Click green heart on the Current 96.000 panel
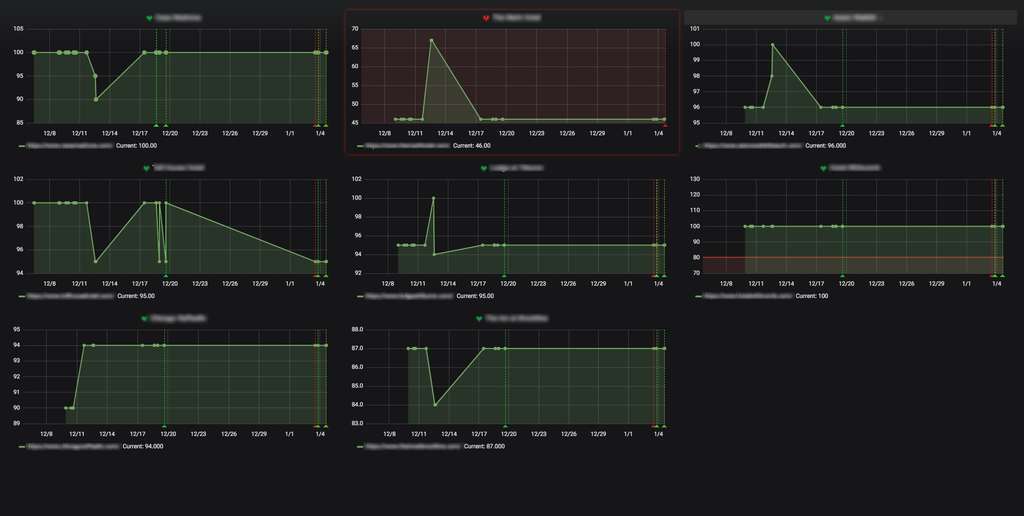Image resolution: width=1024 pixels, height=516 pixels. pos(827,18)
